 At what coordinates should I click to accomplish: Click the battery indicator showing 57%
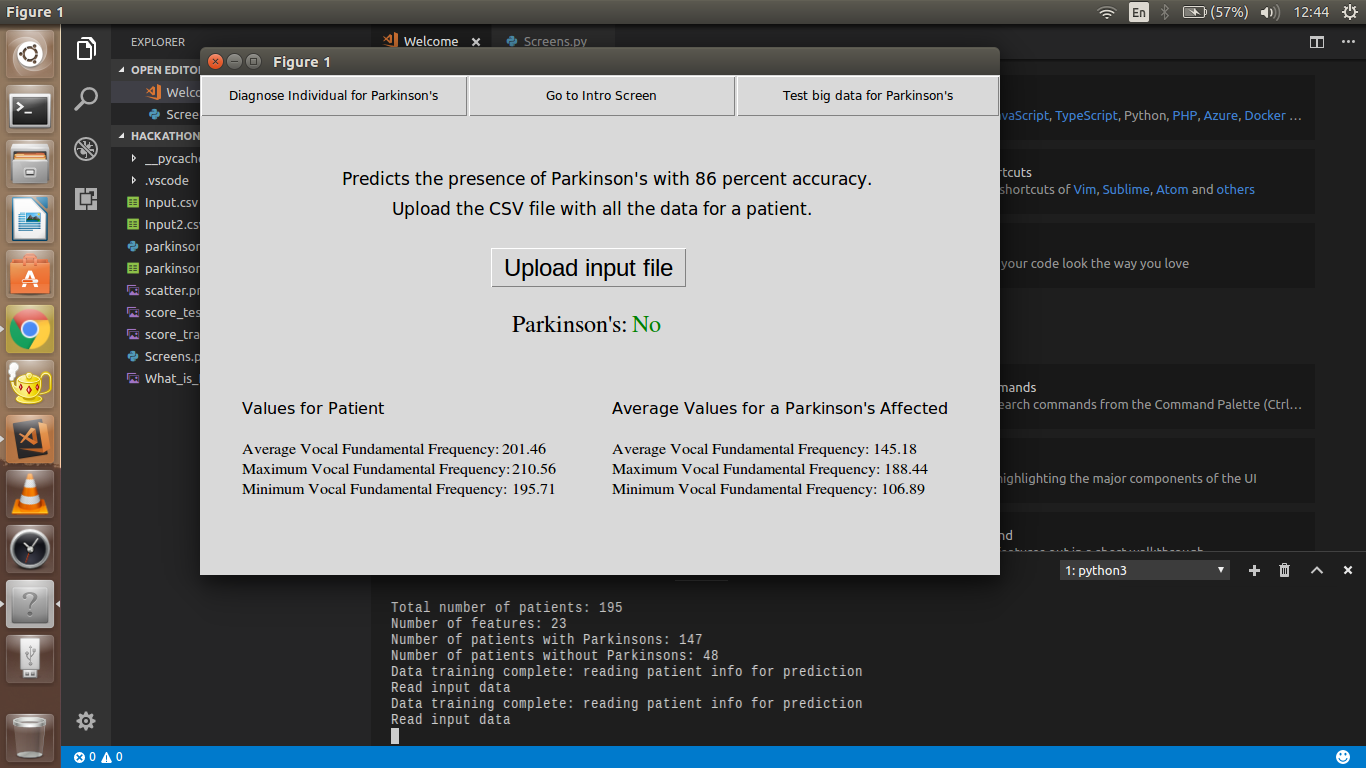click(x=1215, y=12)
